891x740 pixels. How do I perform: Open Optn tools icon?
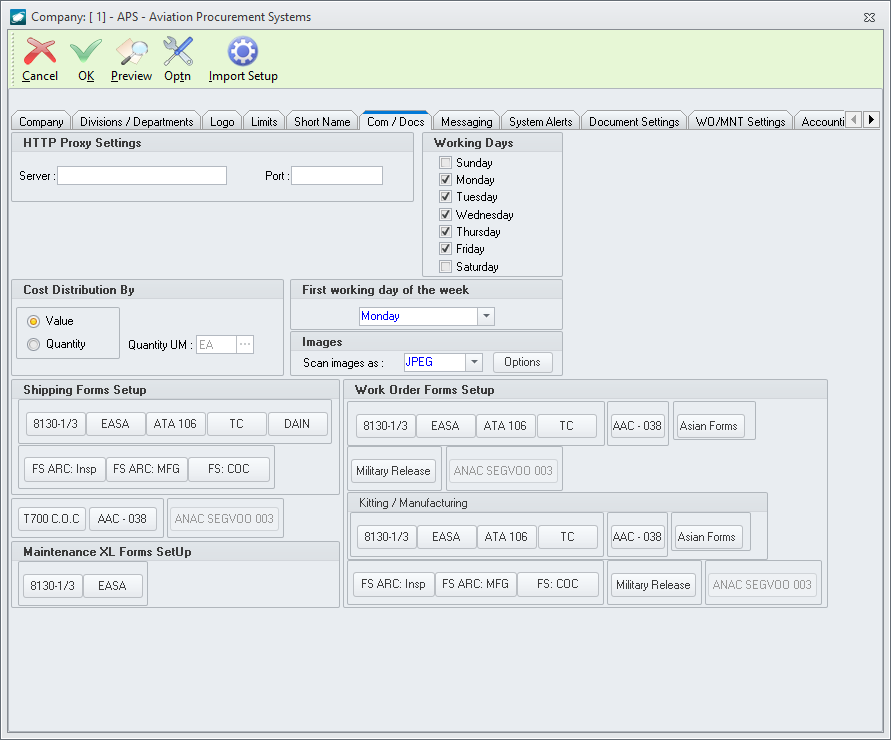point(177,52)
